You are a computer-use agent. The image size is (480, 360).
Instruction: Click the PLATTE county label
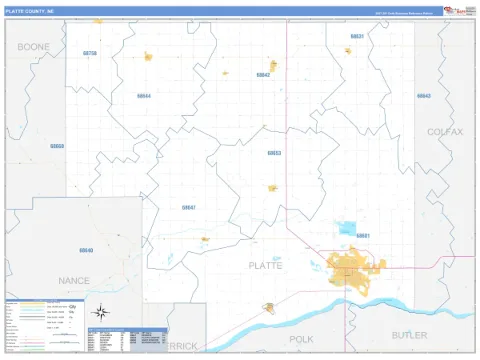tap(265, 266)
